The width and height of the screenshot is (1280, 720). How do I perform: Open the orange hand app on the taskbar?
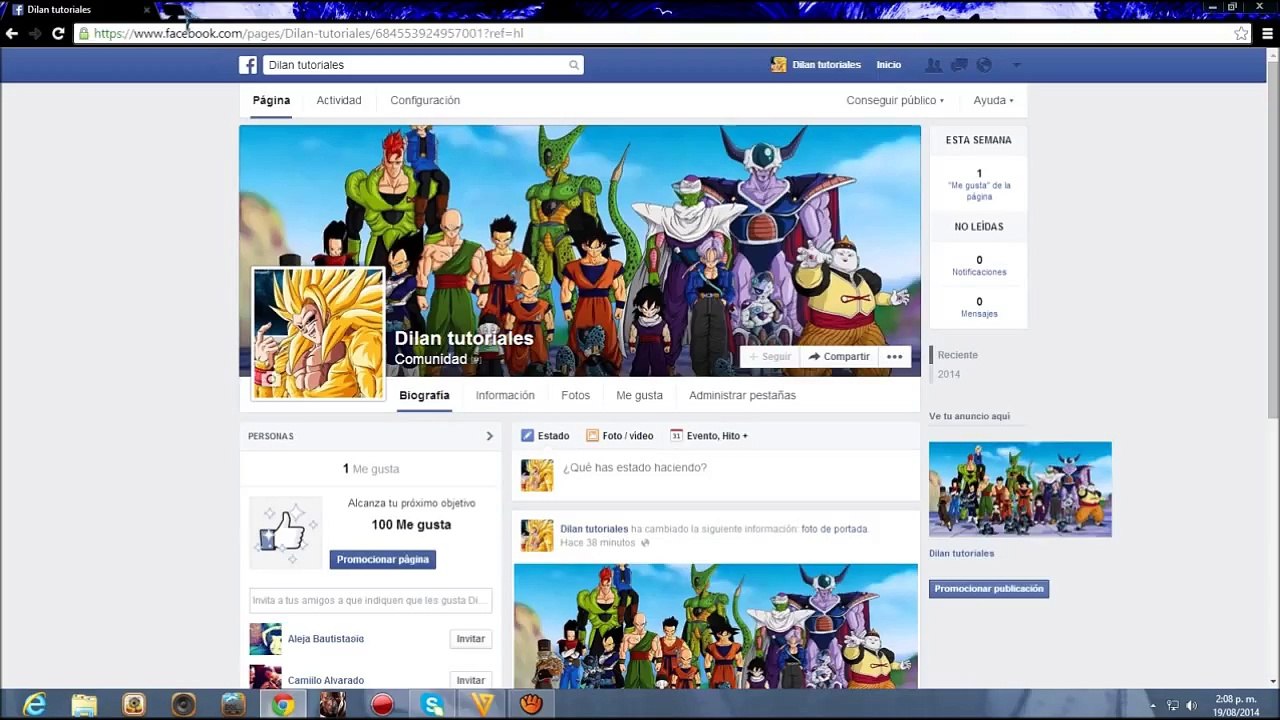point(532,705)
